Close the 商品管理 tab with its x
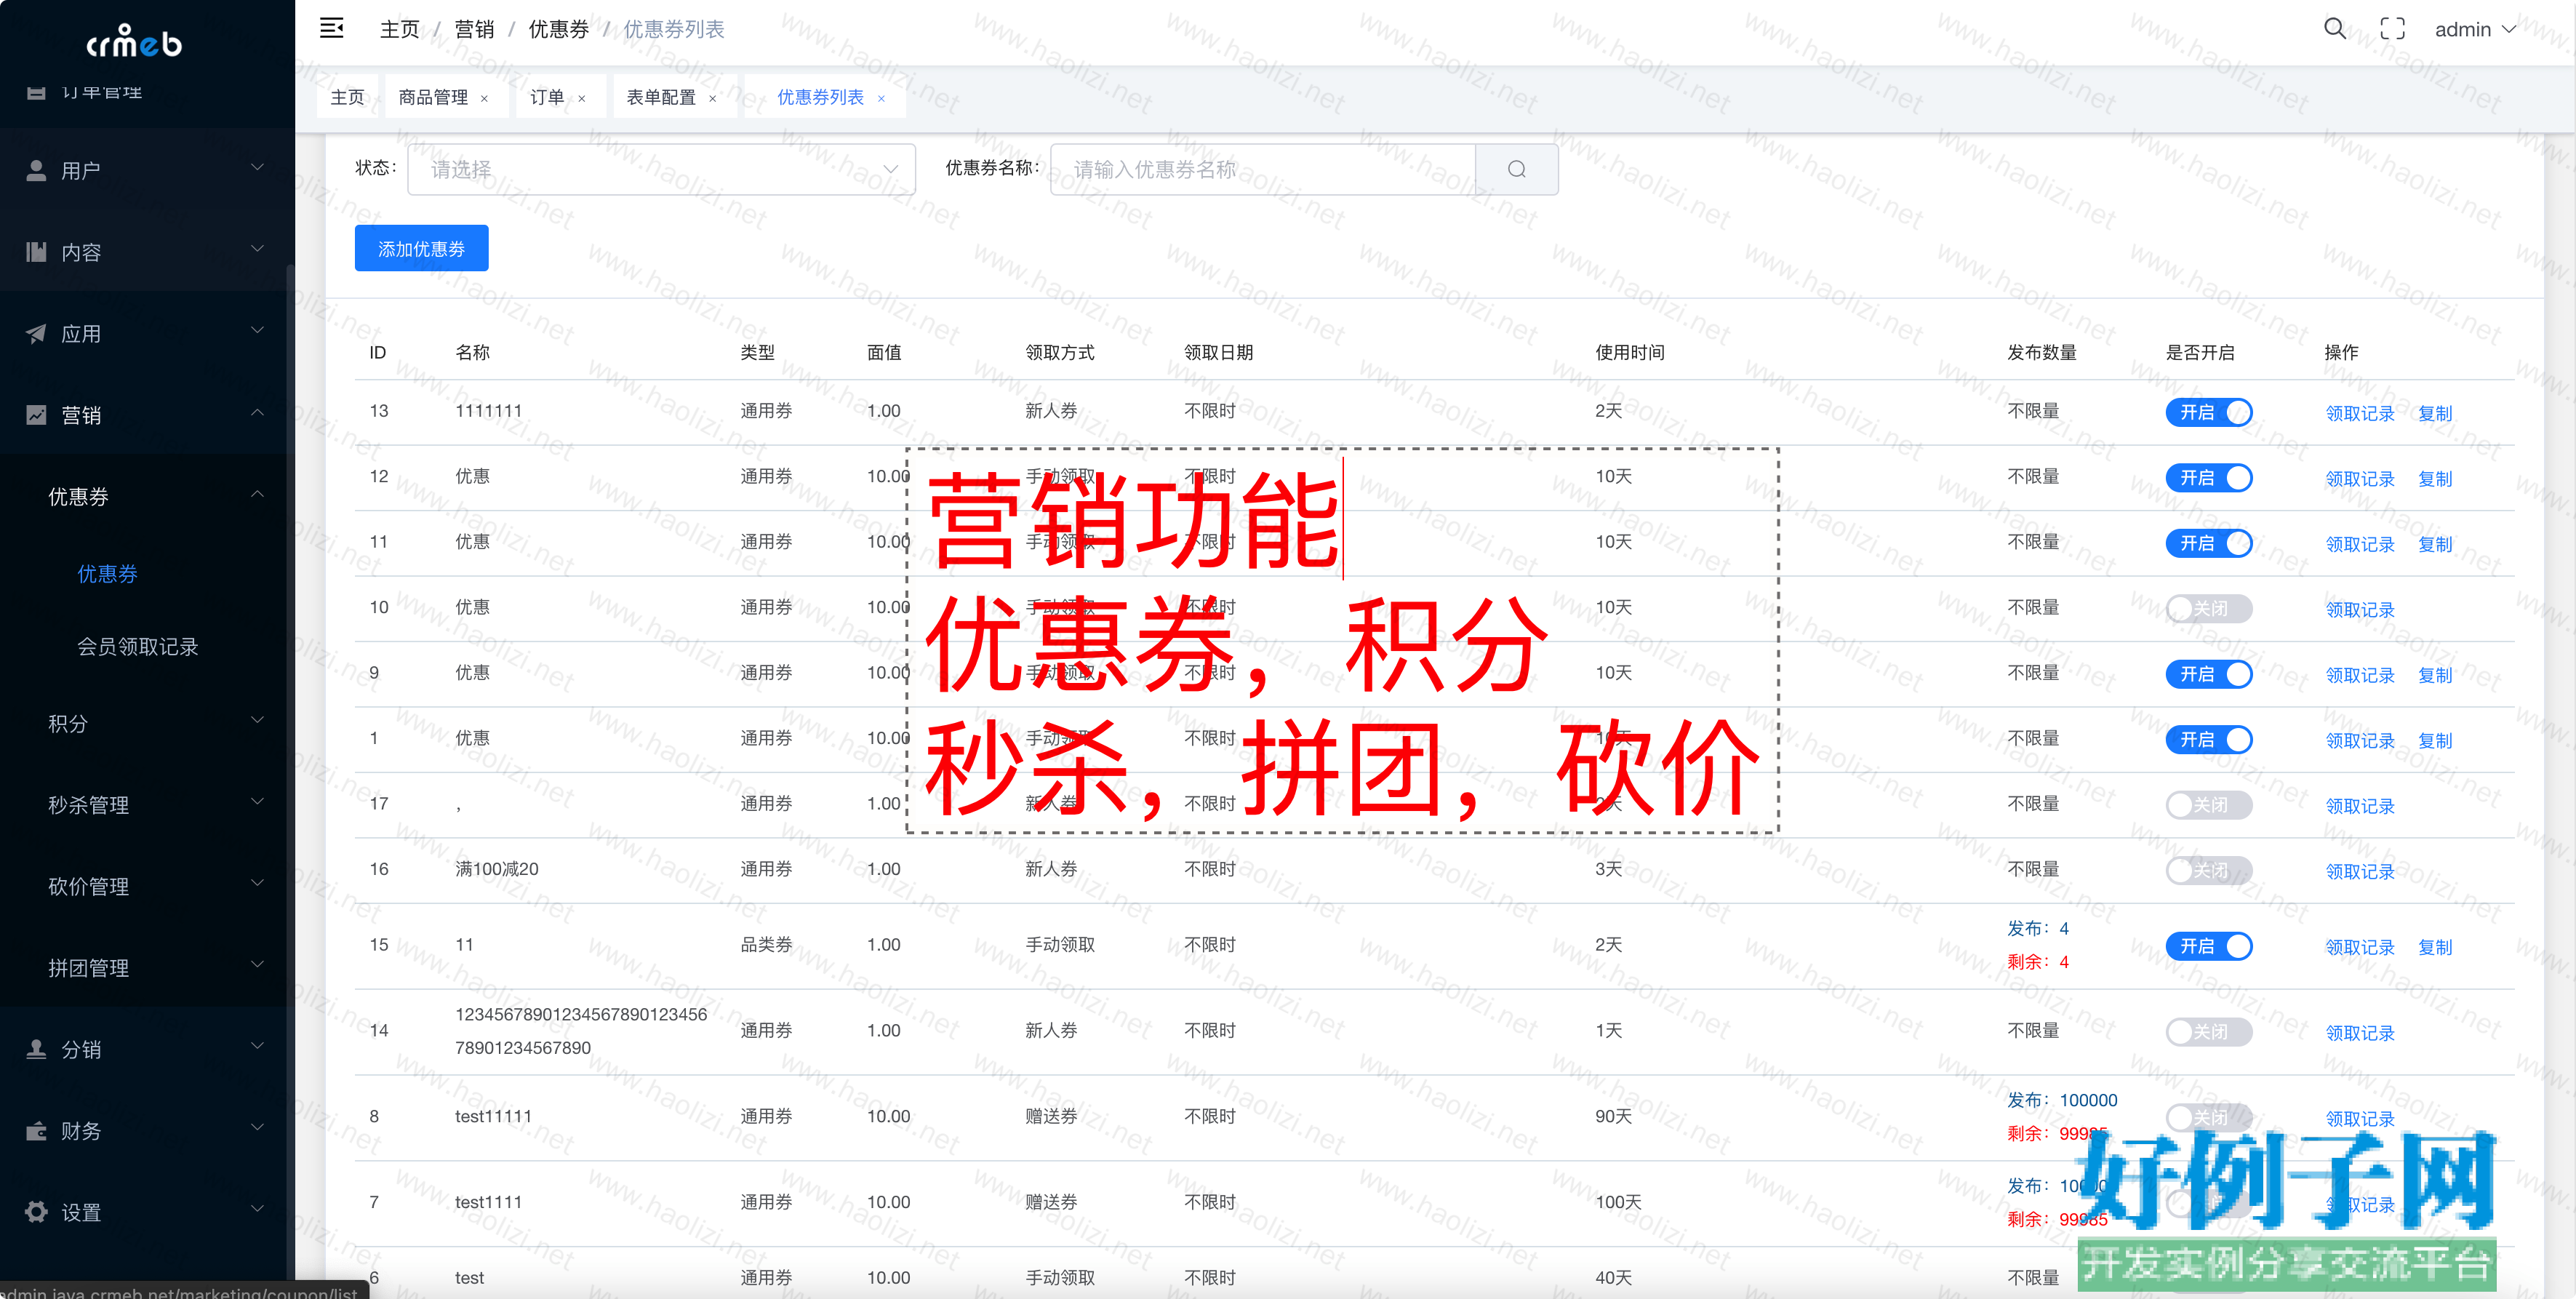This screenshot has width=2576, height=1299. (x=485, y=98)
